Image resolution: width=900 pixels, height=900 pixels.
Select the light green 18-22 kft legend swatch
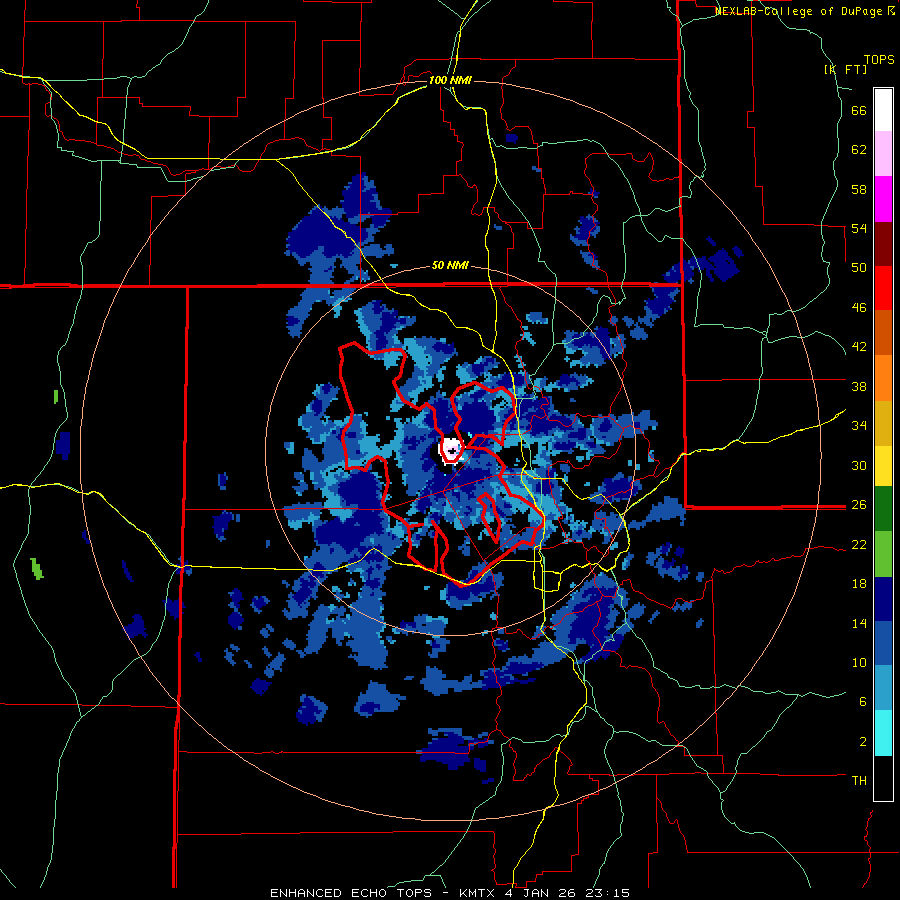pos(883,554)
